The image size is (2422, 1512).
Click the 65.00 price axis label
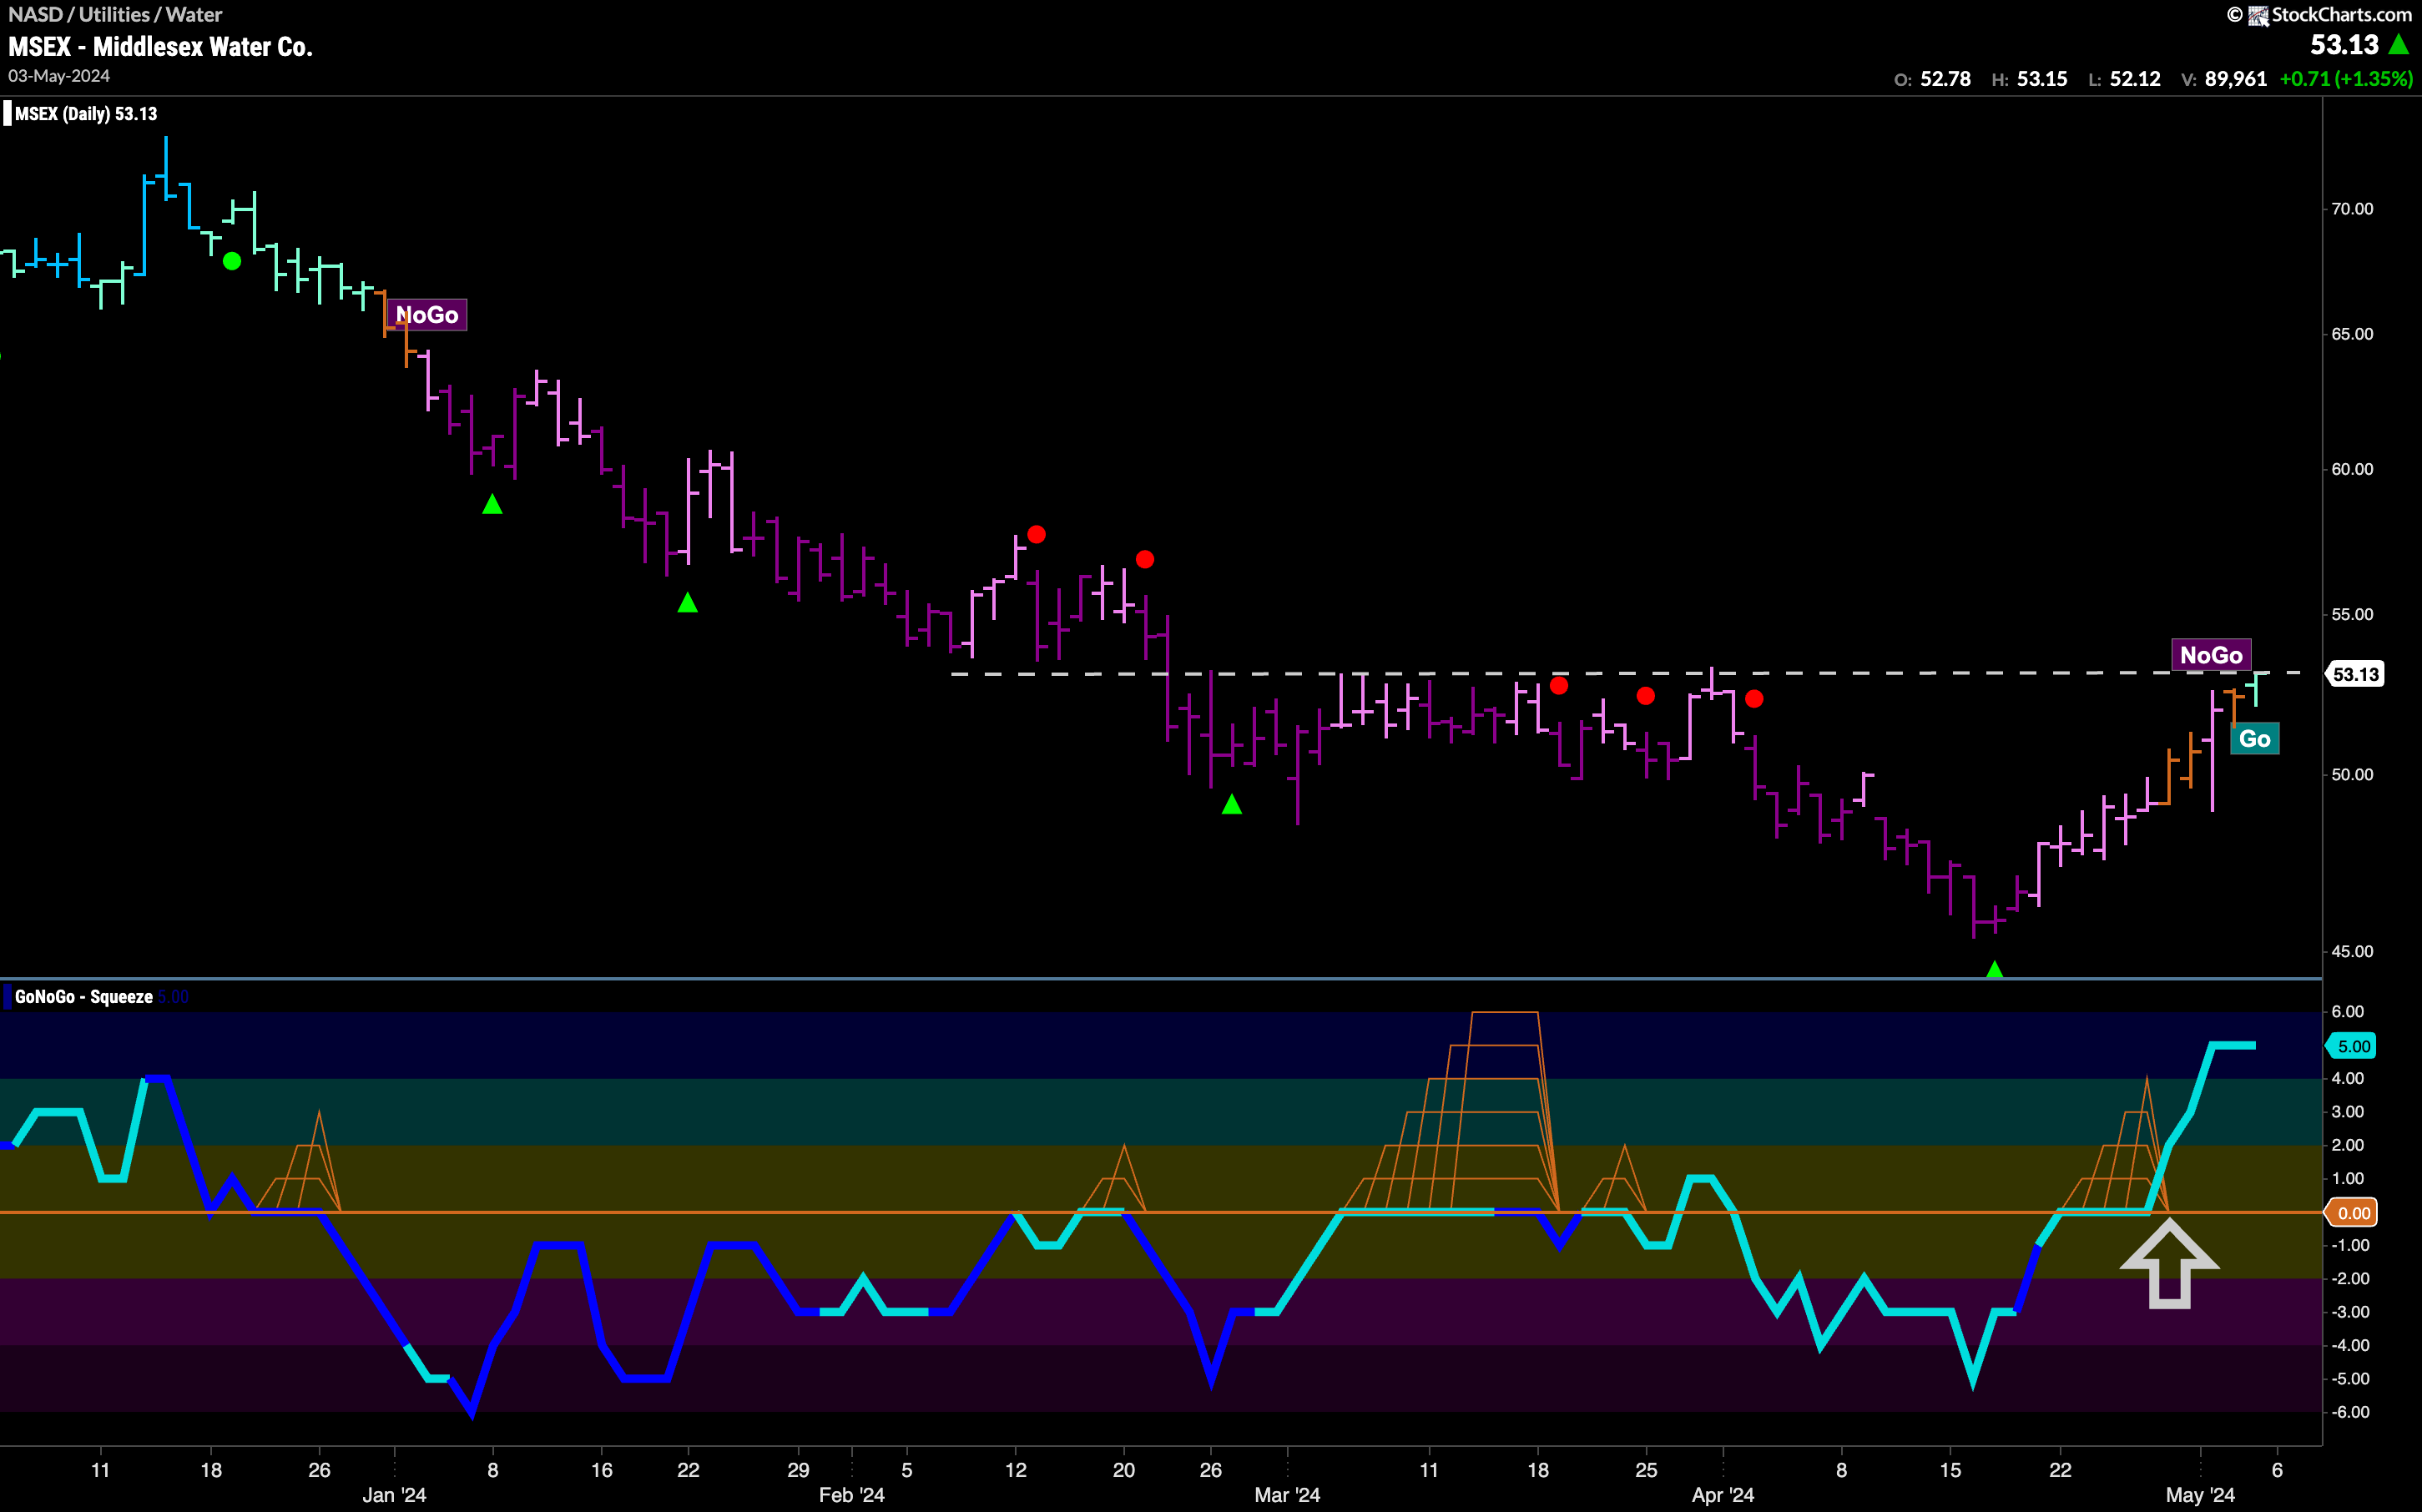pos(2352,334)
